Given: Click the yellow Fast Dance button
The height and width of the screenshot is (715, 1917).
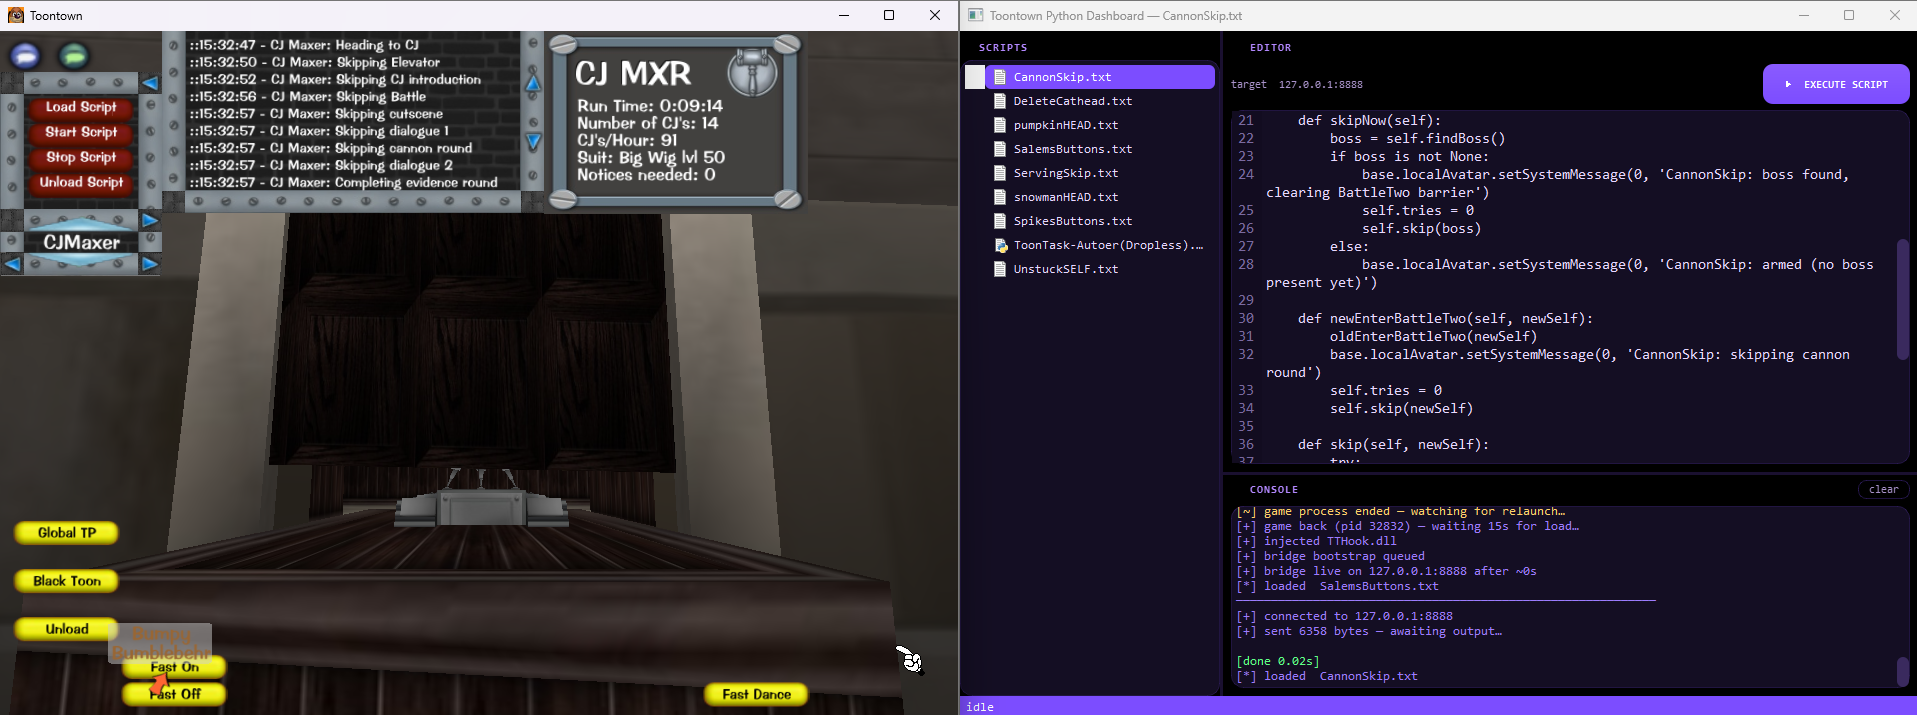Looking at the screenshot, I should [x=756, y=694].
